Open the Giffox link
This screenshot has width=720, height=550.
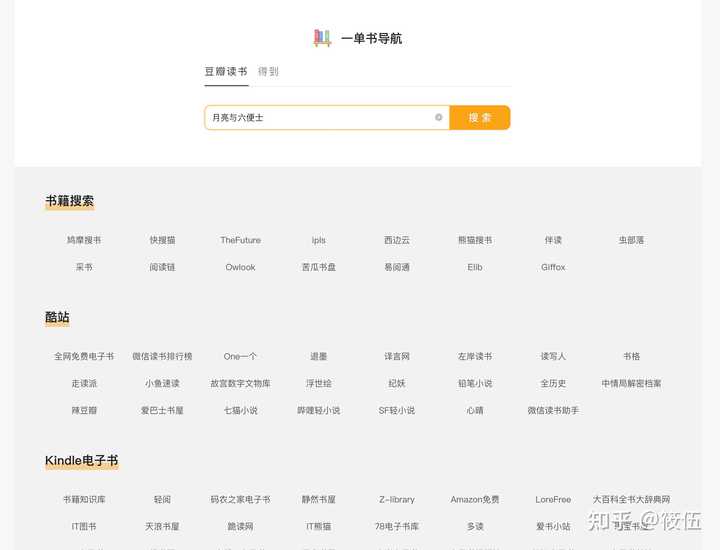pos(553,267)
